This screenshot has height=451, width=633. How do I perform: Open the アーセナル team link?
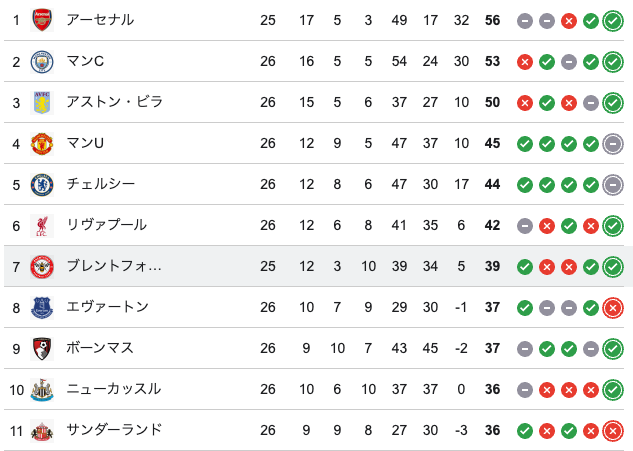click(x=100, y=20)
